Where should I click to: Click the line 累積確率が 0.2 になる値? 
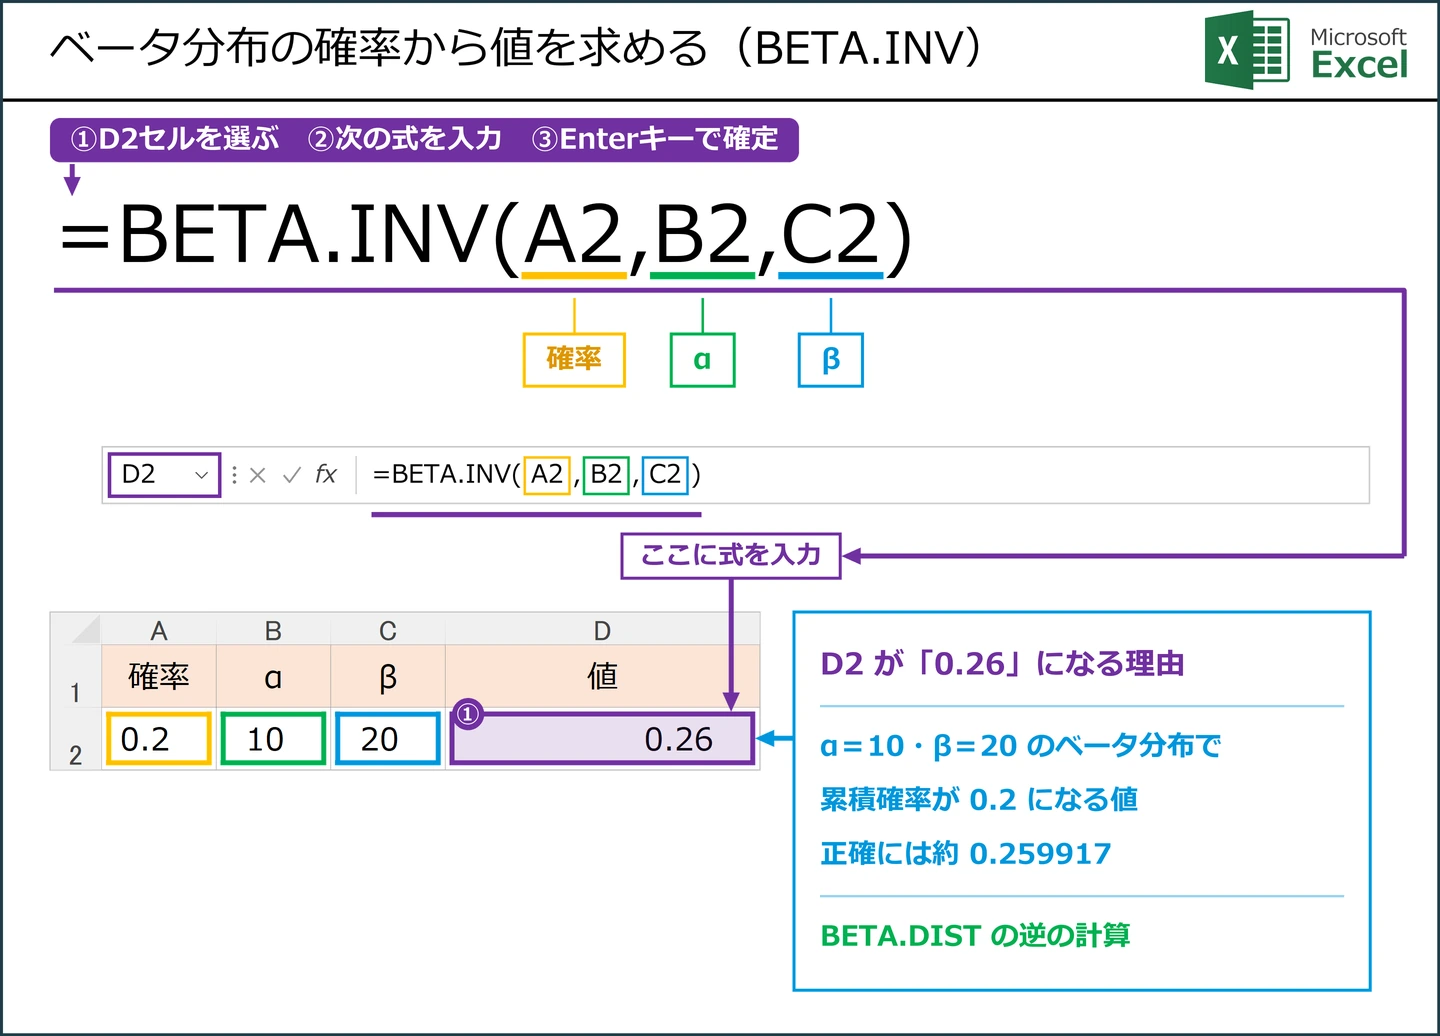tap(979, 799)
